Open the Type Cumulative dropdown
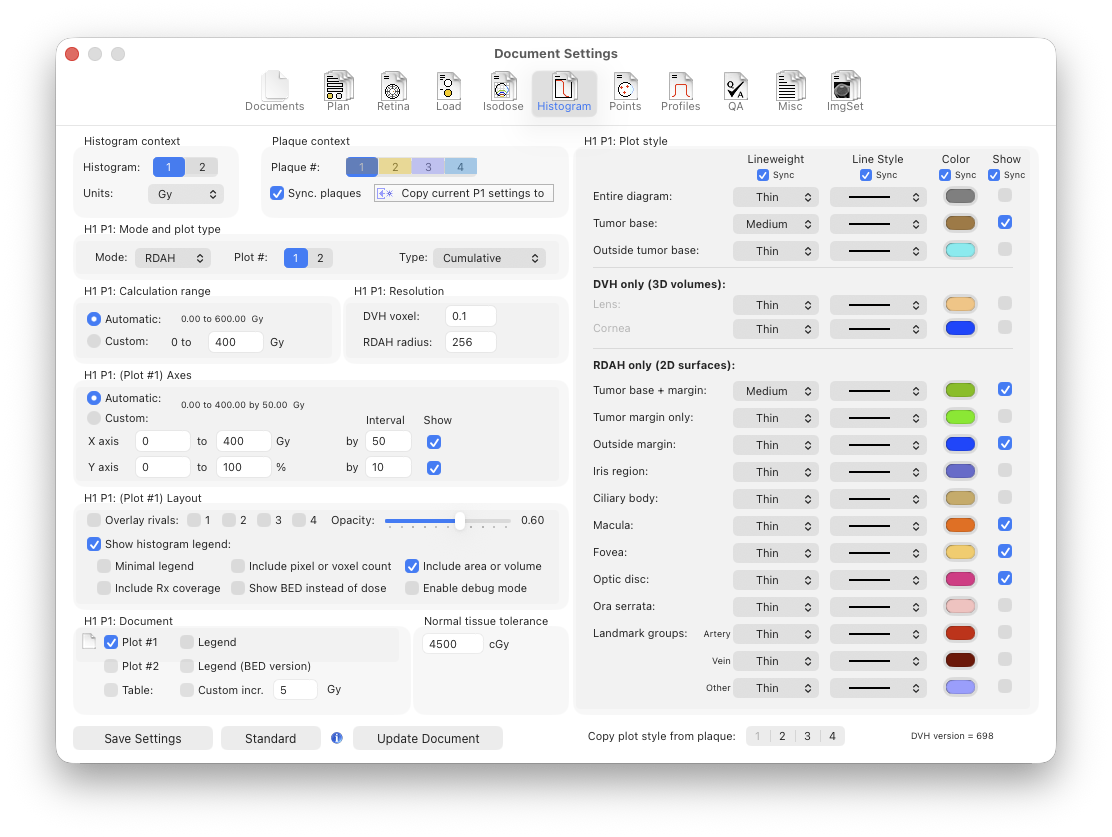Viewport: 1112px width, 837px height. point(489,258)
